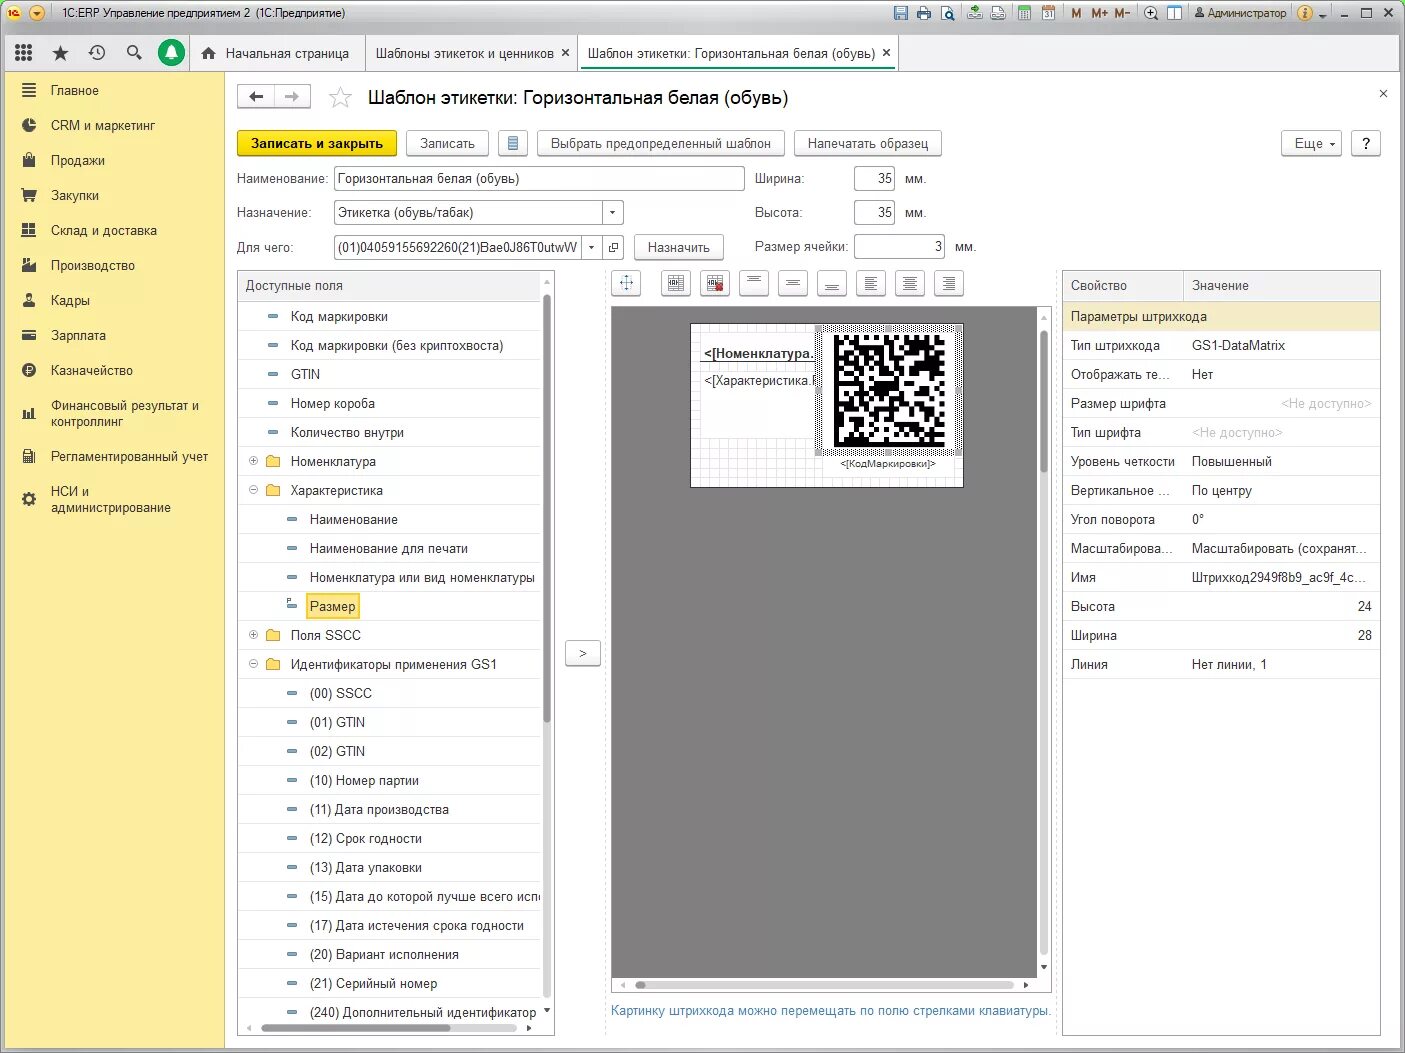Click Выбрать предопределенный шаблон button

pos(661,143)
